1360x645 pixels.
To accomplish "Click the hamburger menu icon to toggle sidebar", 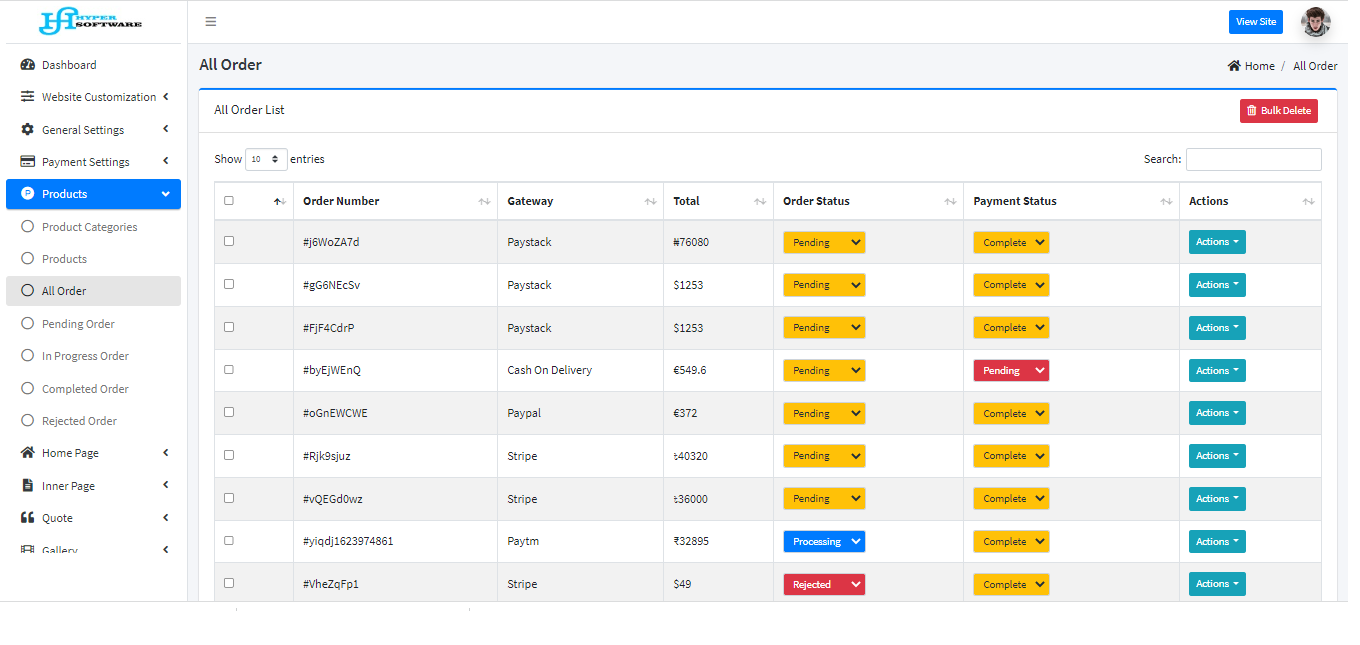I will [x=210, y=22].
